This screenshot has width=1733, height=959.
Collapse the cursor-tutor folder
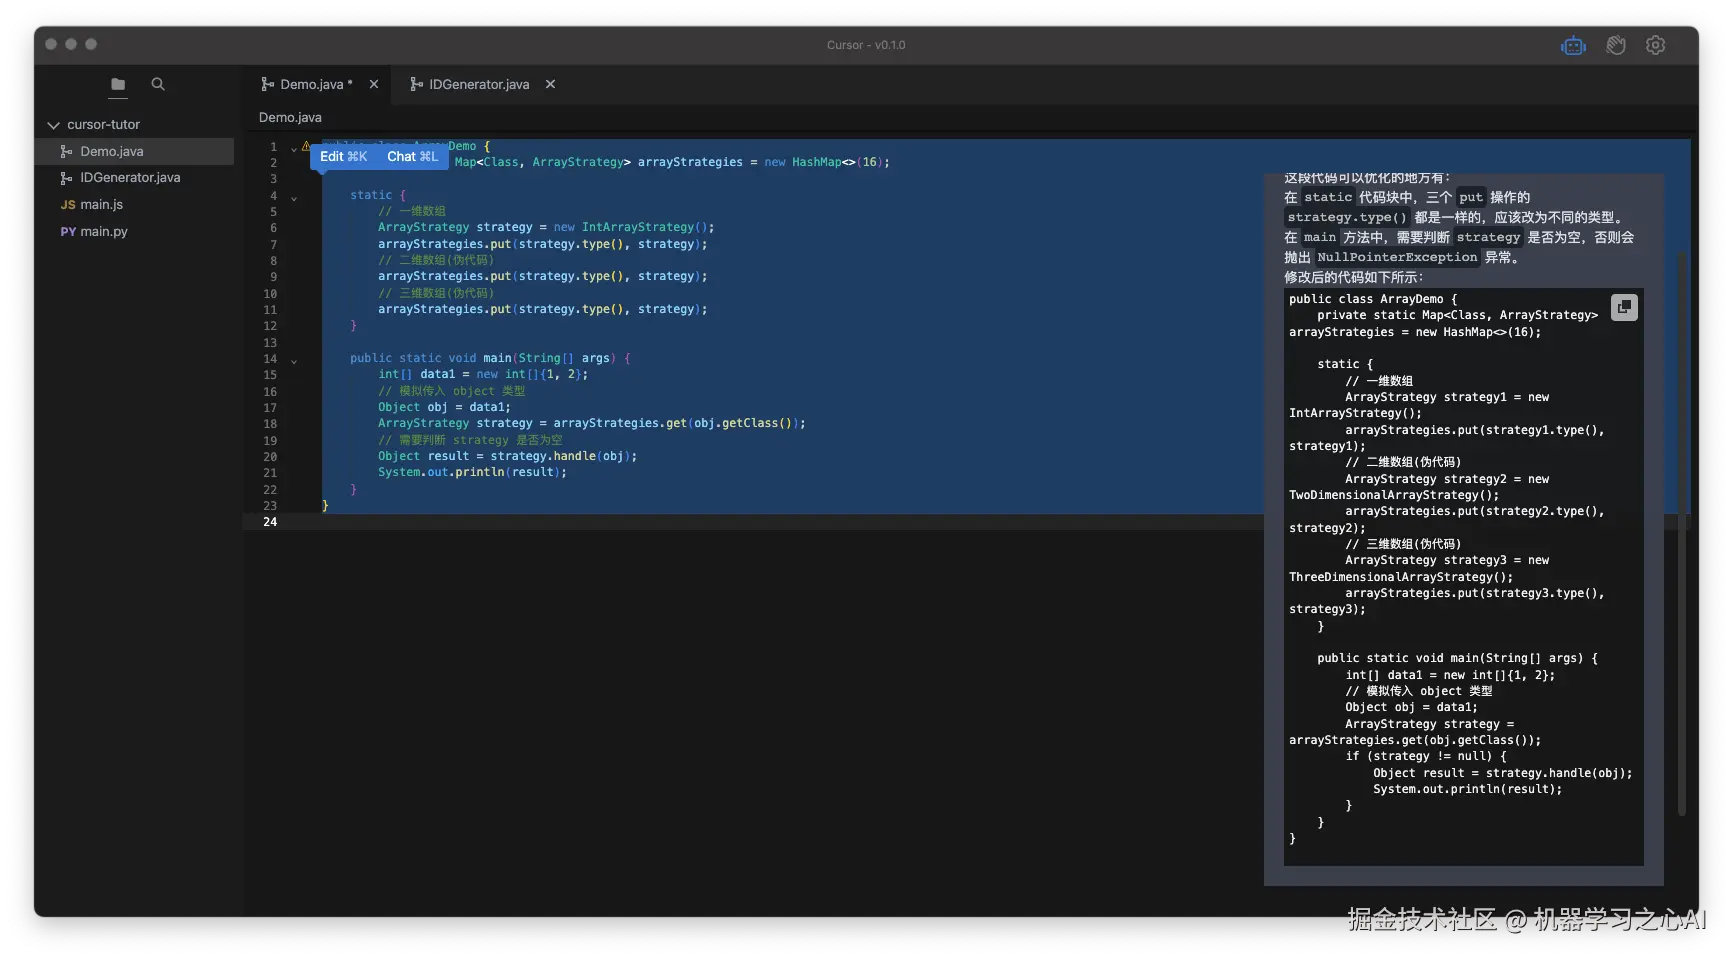(54, 125)
